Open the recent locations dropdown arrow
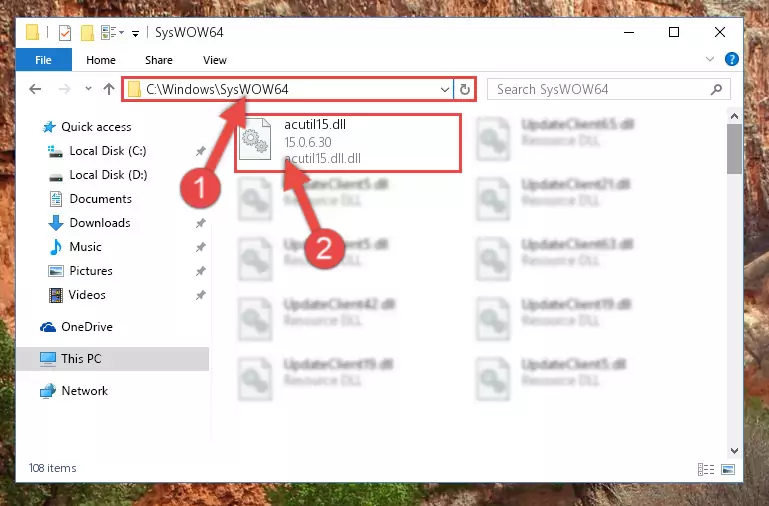This screenshot has width=769, height=506. 88,89
